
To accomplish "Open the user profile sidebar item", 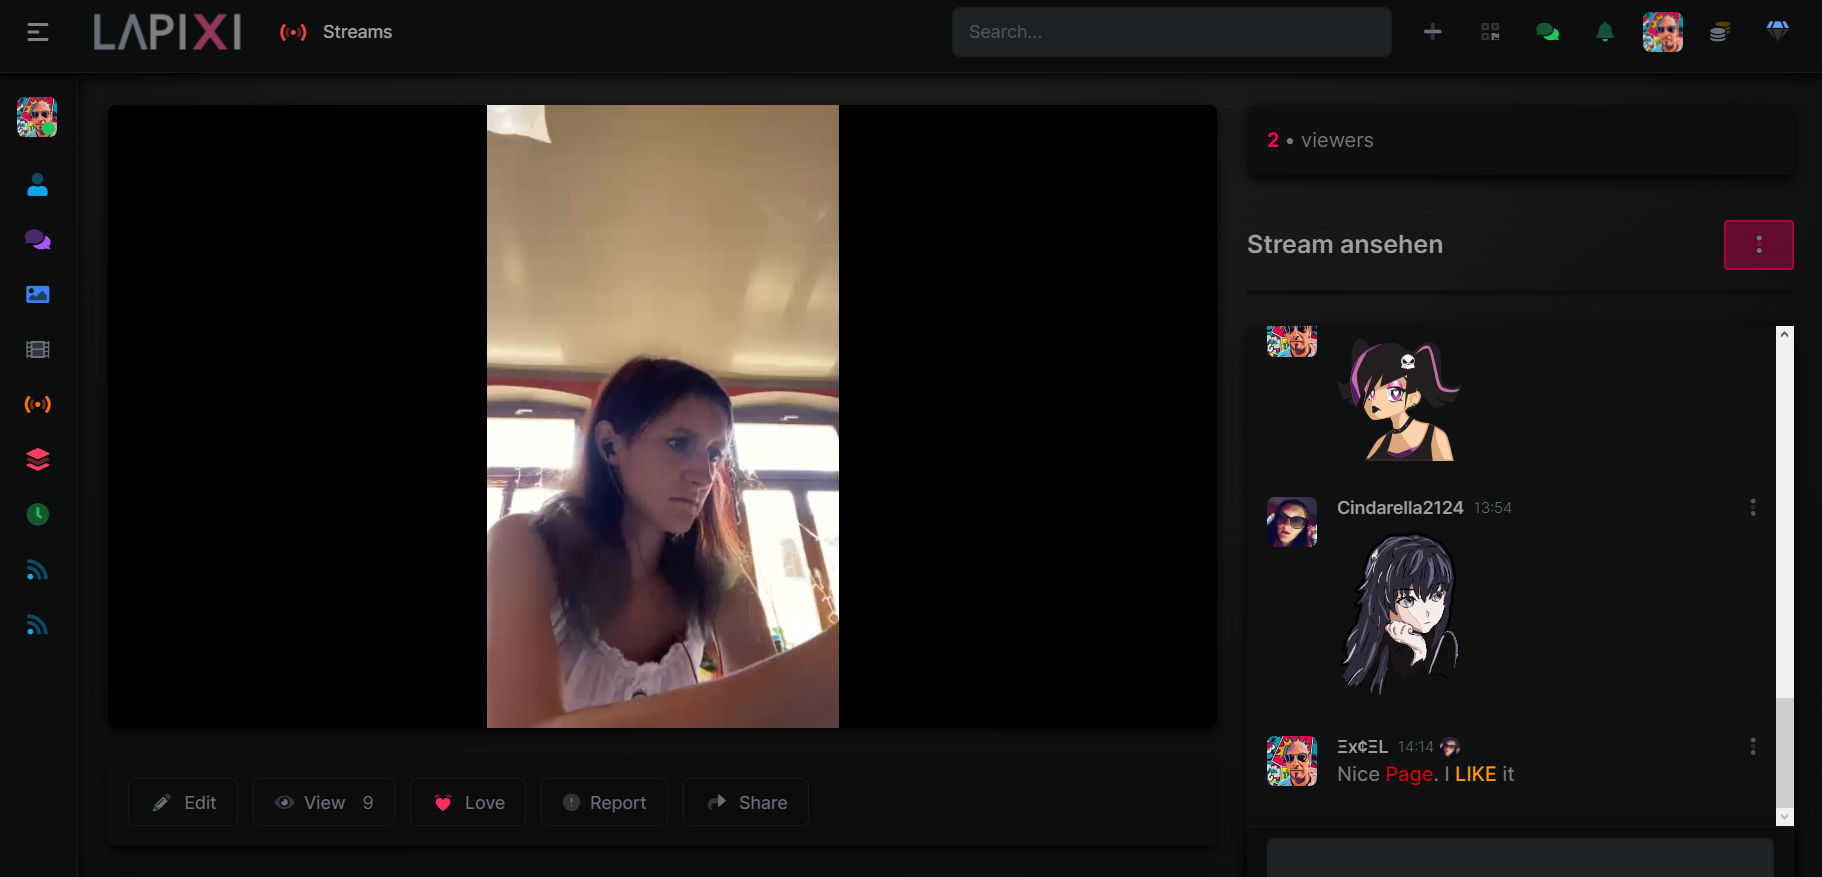I will click(x=38, y=185).
